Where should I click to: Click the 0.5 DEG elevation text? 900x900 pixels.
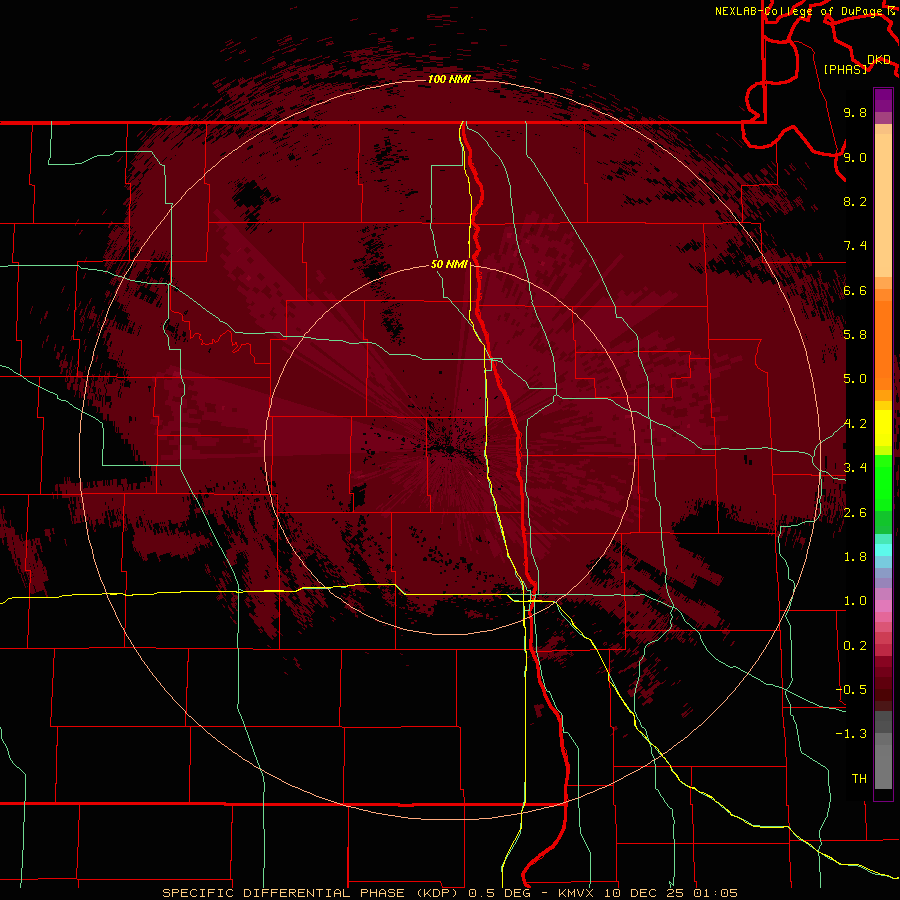click(501, 893)
